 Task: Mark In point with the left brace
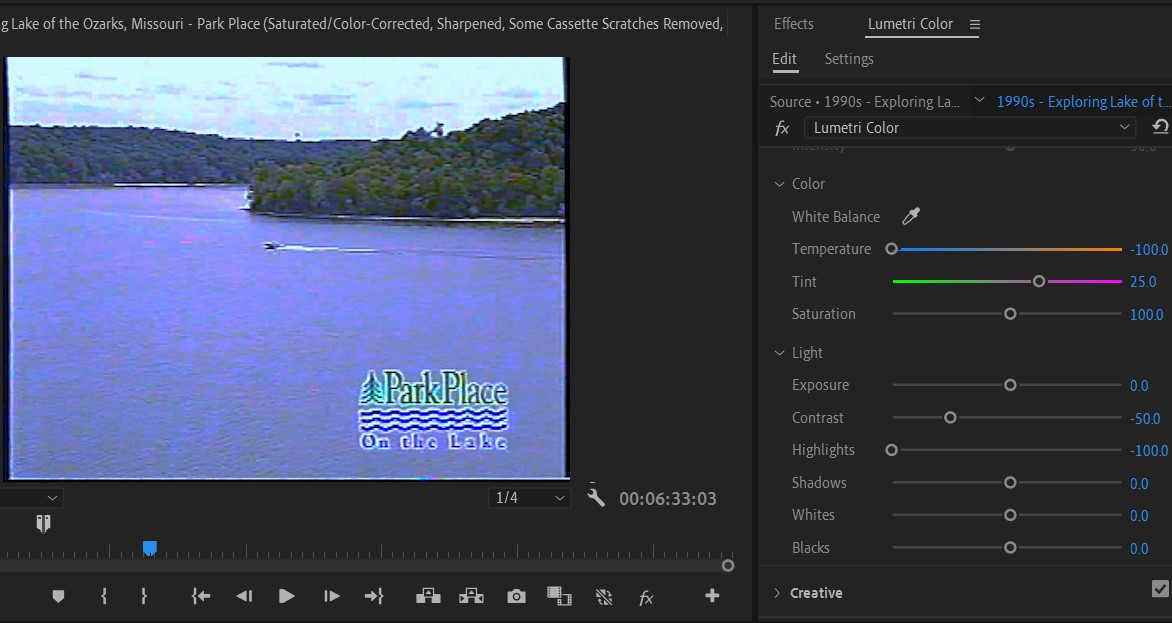(x=104, y=596)
